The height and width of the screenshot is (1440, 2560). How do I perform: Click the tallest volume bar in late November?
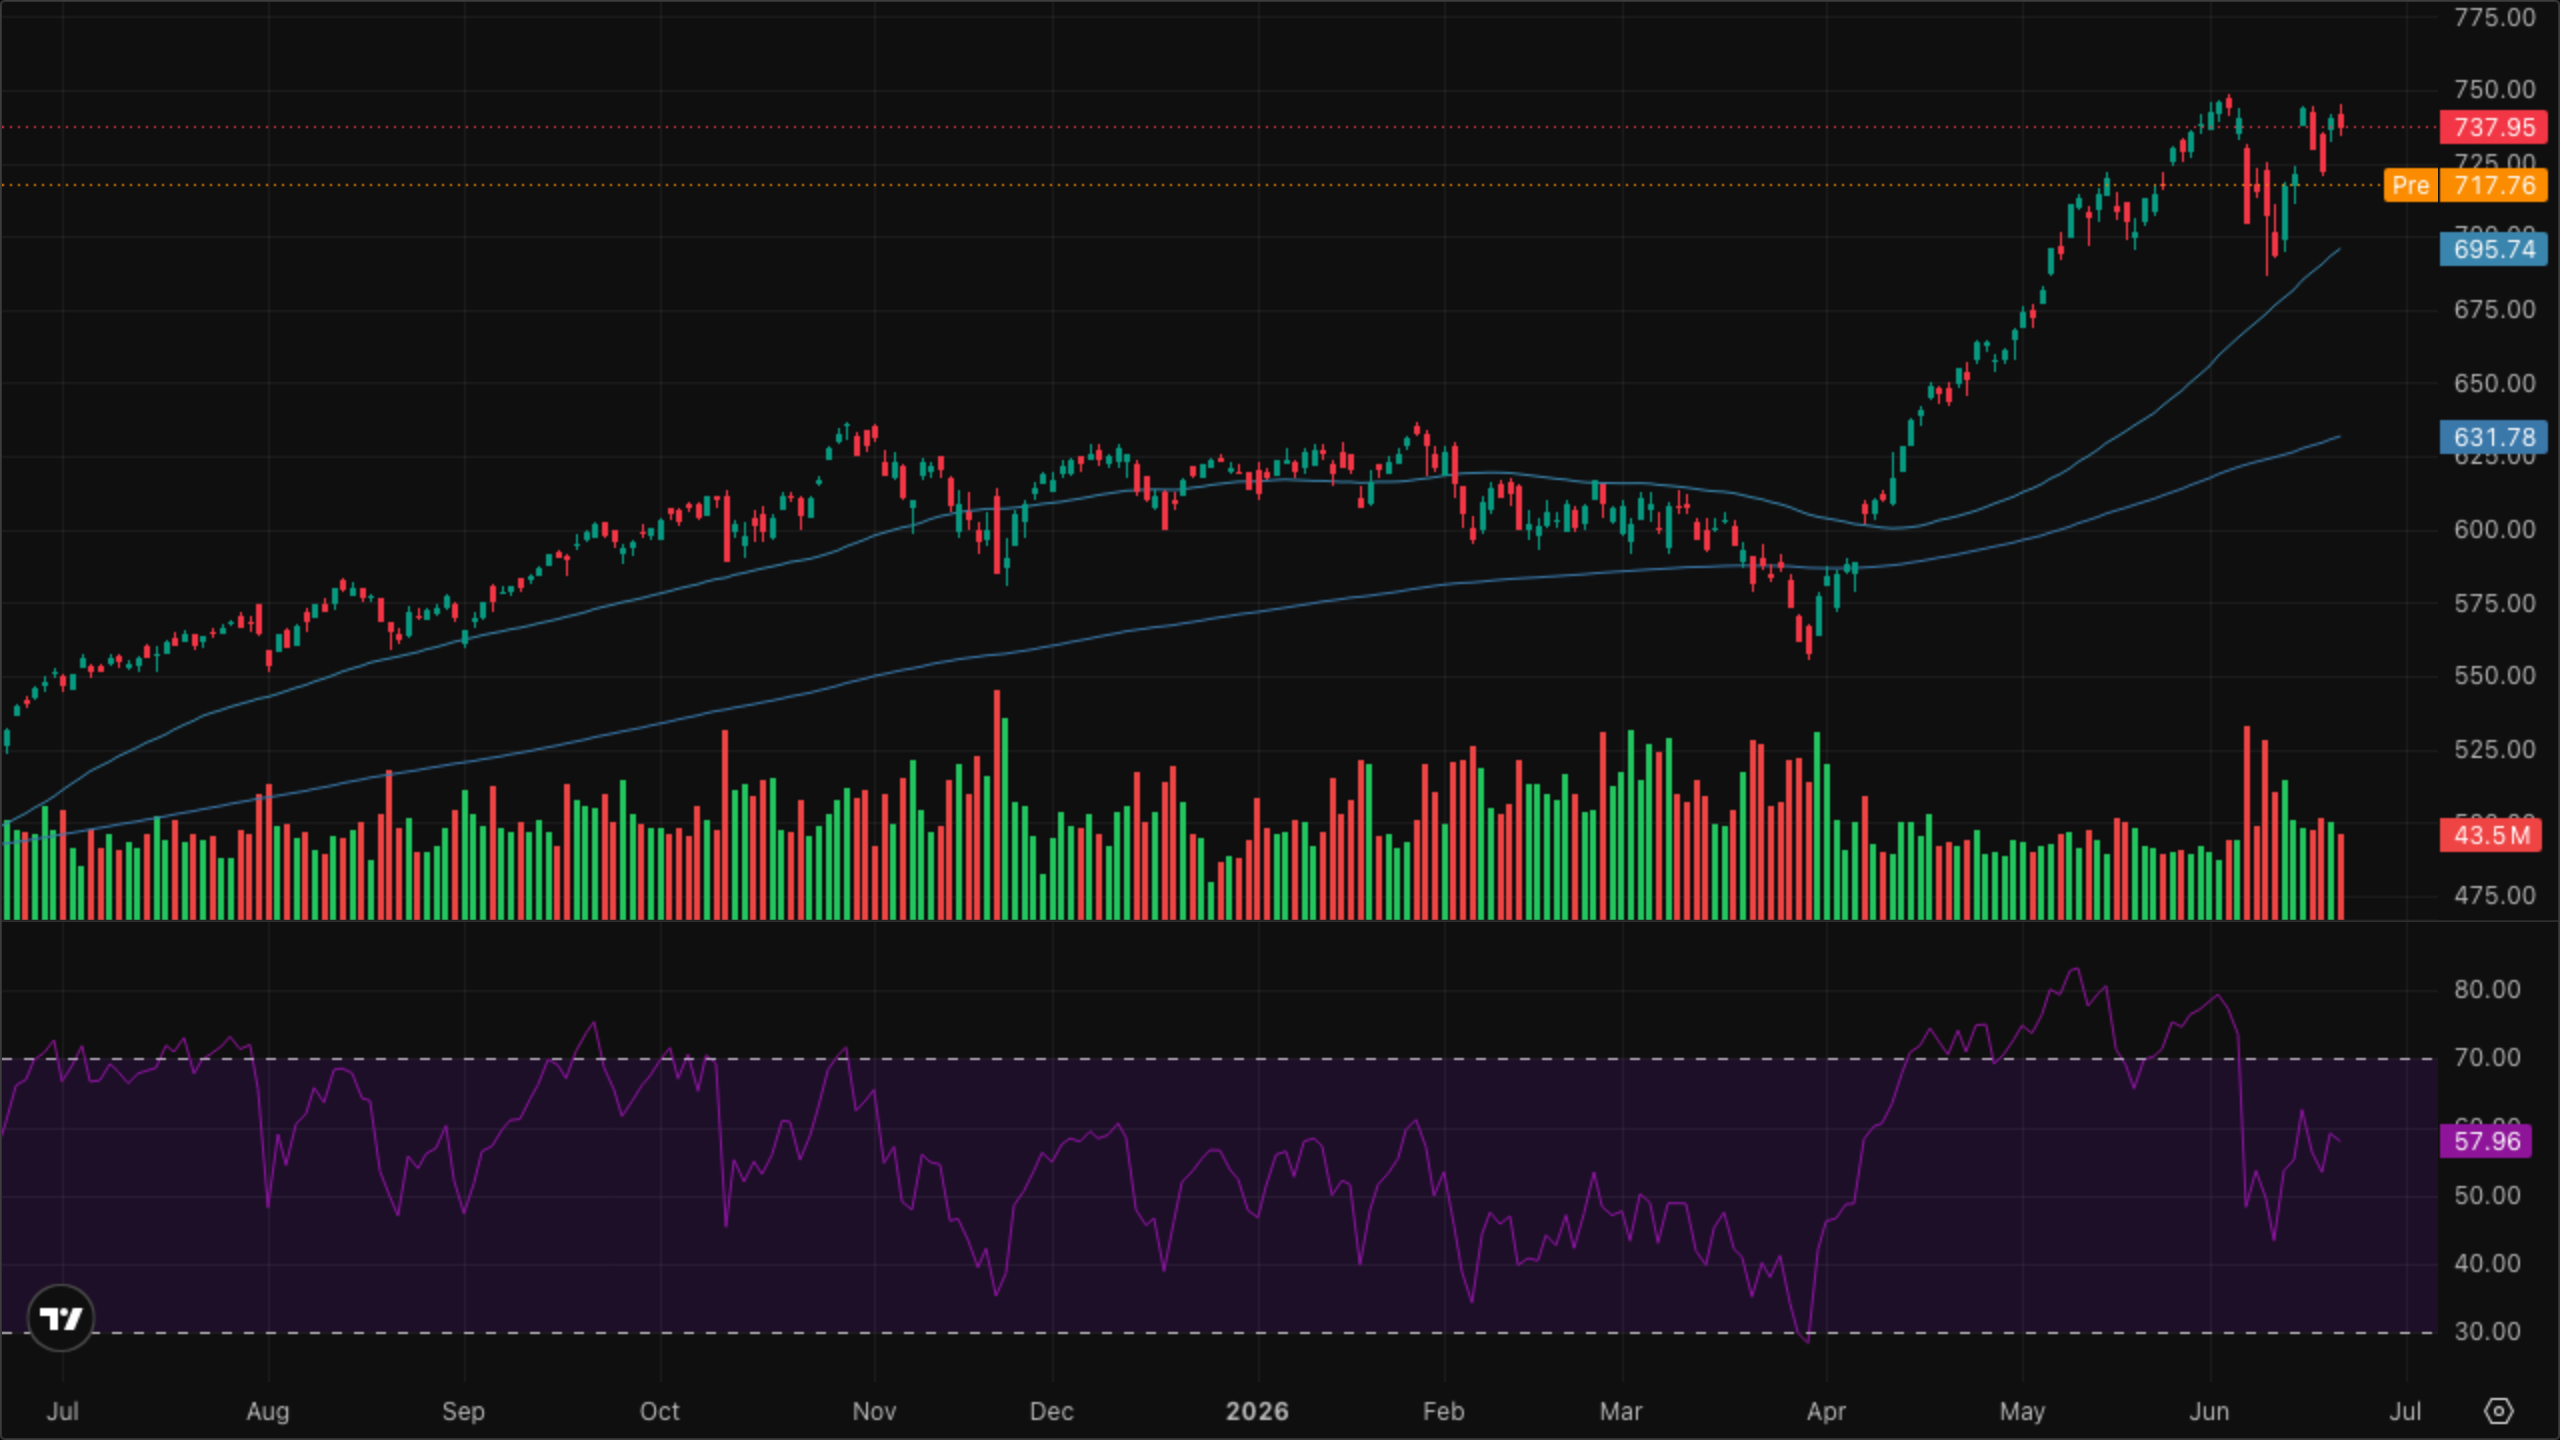click(x=996, y=804)
